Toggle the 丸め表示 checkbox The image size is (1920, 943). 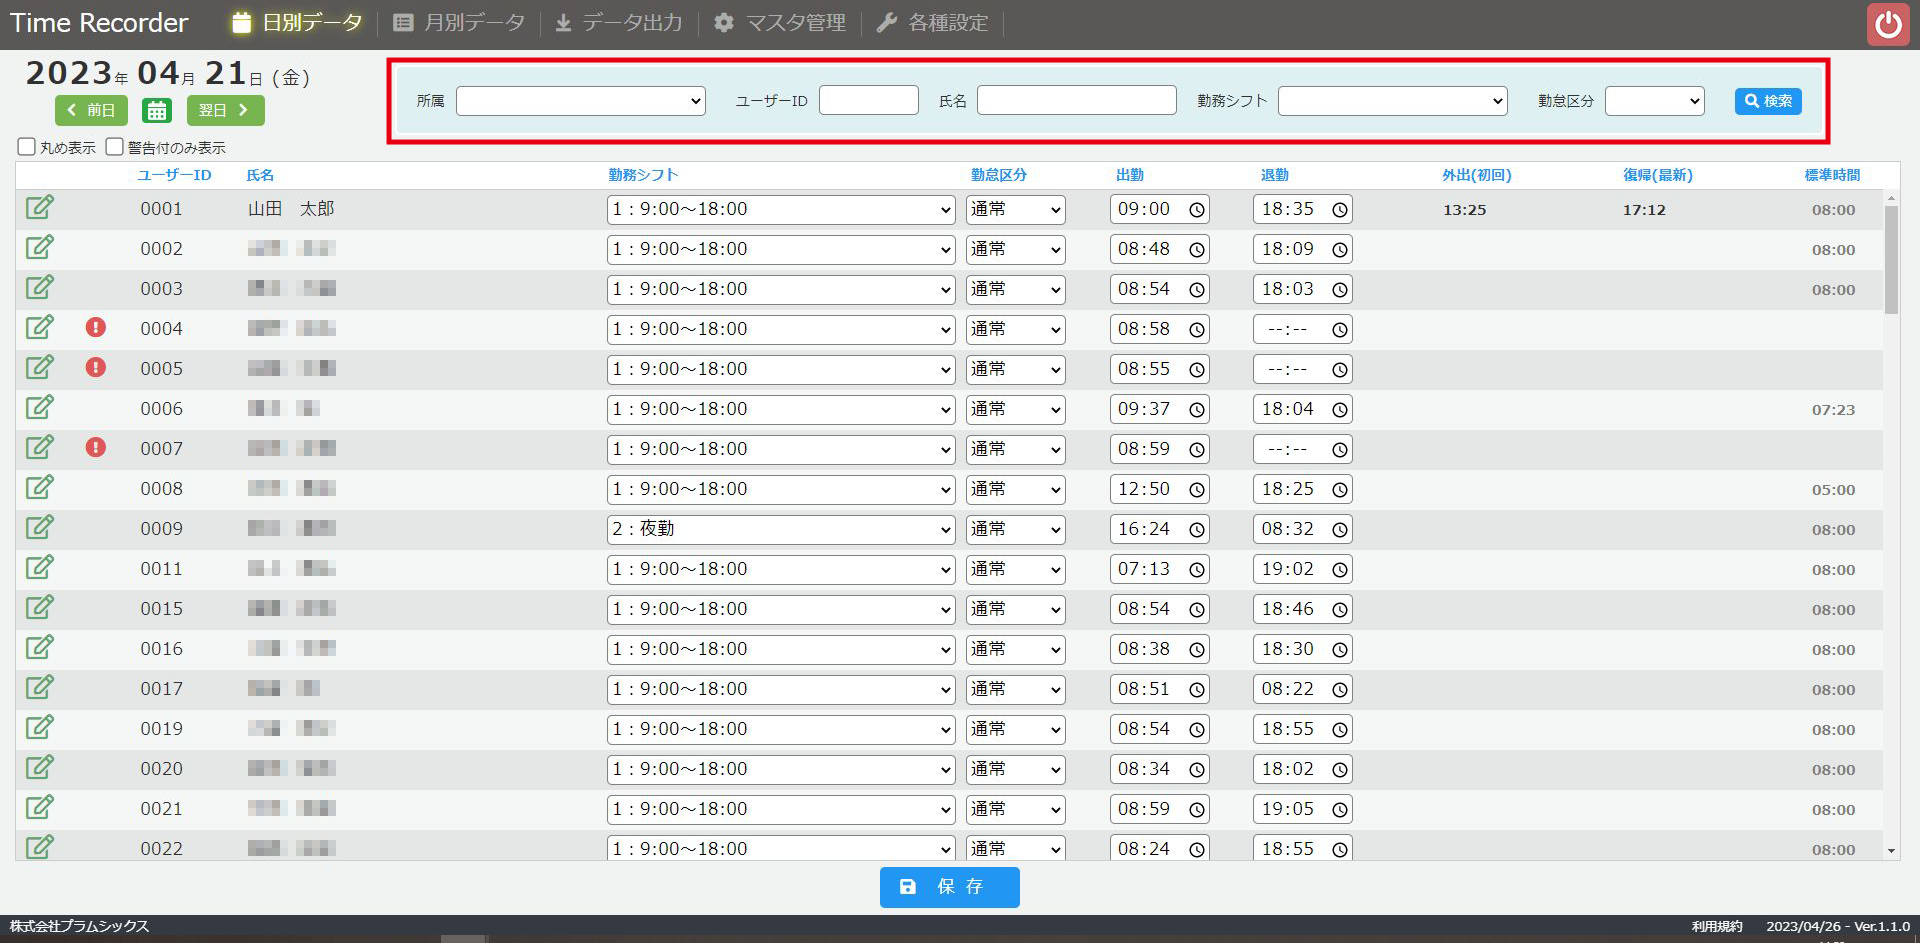pos(27,147)
